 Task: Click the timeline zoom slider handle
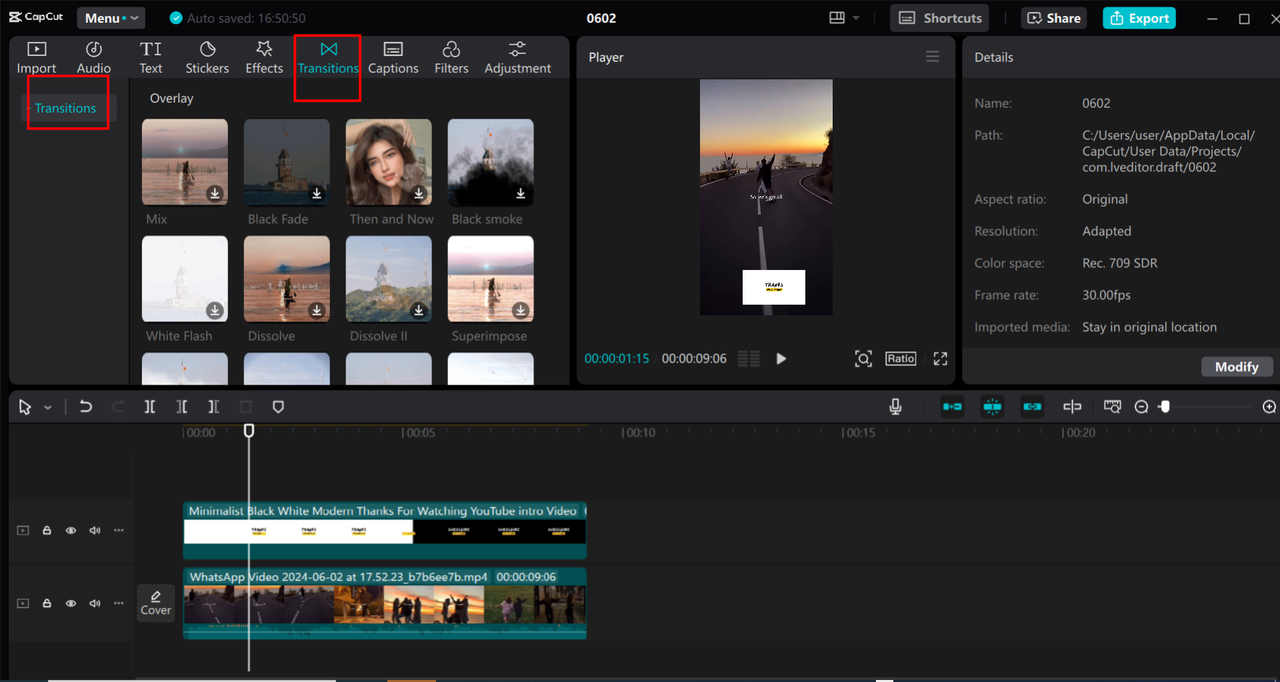coord(1164,407)
